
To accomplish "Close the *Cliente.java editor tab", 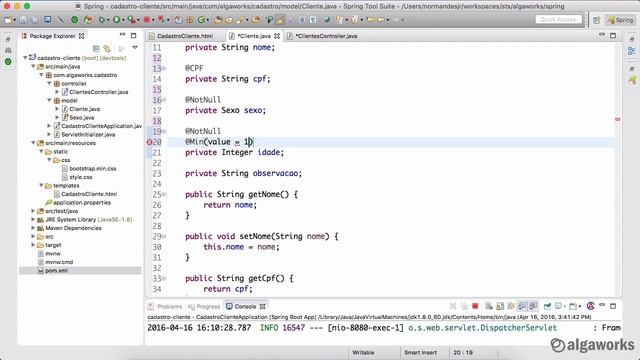I will pos(277,36).
